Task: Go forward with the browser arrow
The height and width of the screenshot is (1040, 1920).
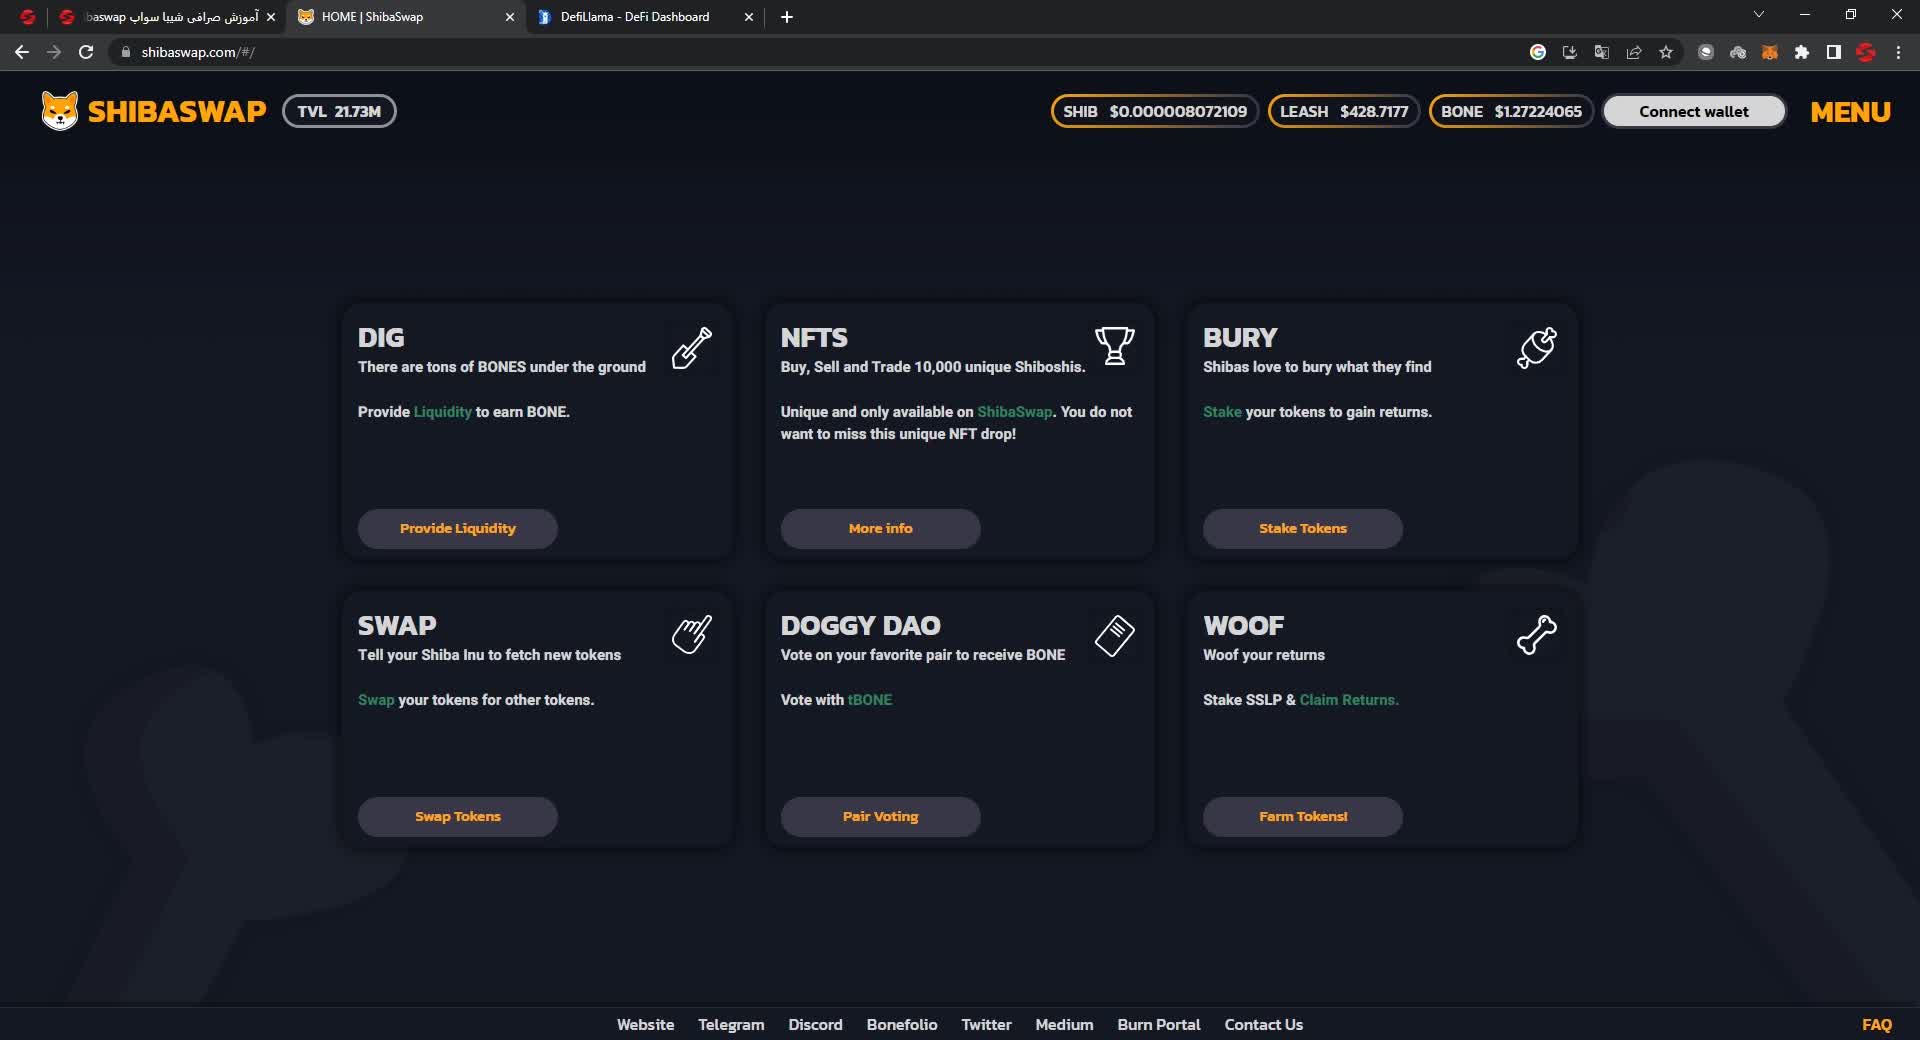Action: click(54, 52)
